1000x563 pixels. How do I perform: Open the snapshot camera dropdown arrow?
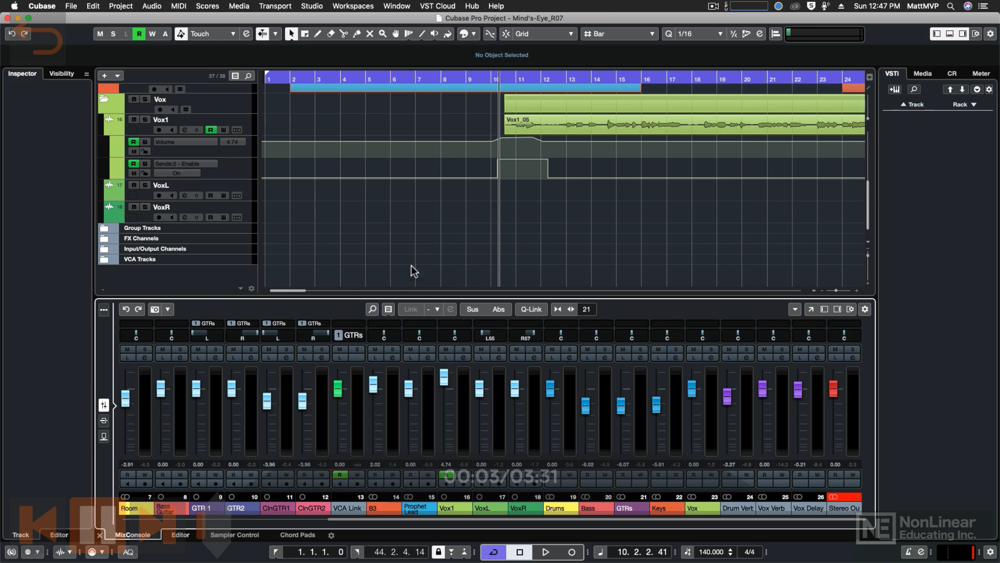click(x=168, y=309)
